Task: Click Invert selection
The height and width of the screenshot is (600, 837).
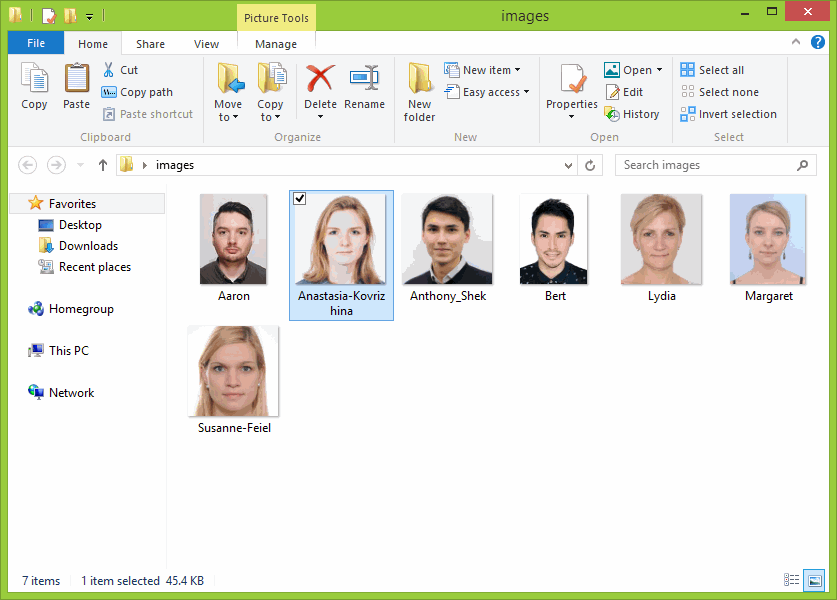Action: click(x=728, y=114)
